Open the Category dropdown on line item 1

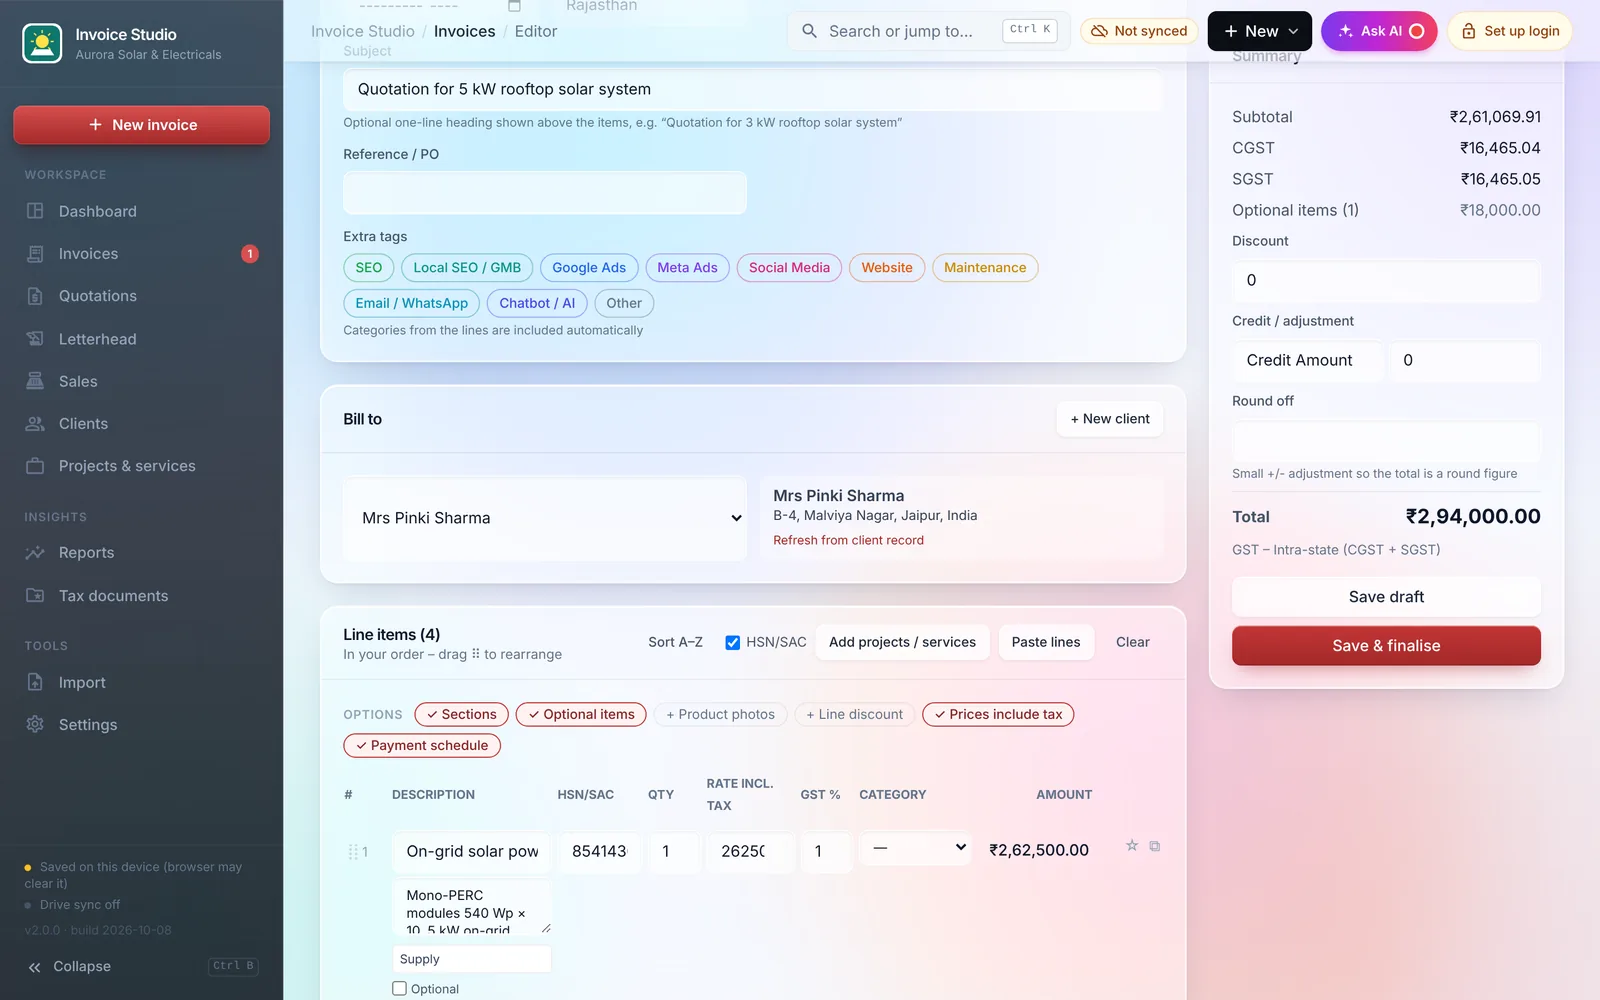pos(915,848)
